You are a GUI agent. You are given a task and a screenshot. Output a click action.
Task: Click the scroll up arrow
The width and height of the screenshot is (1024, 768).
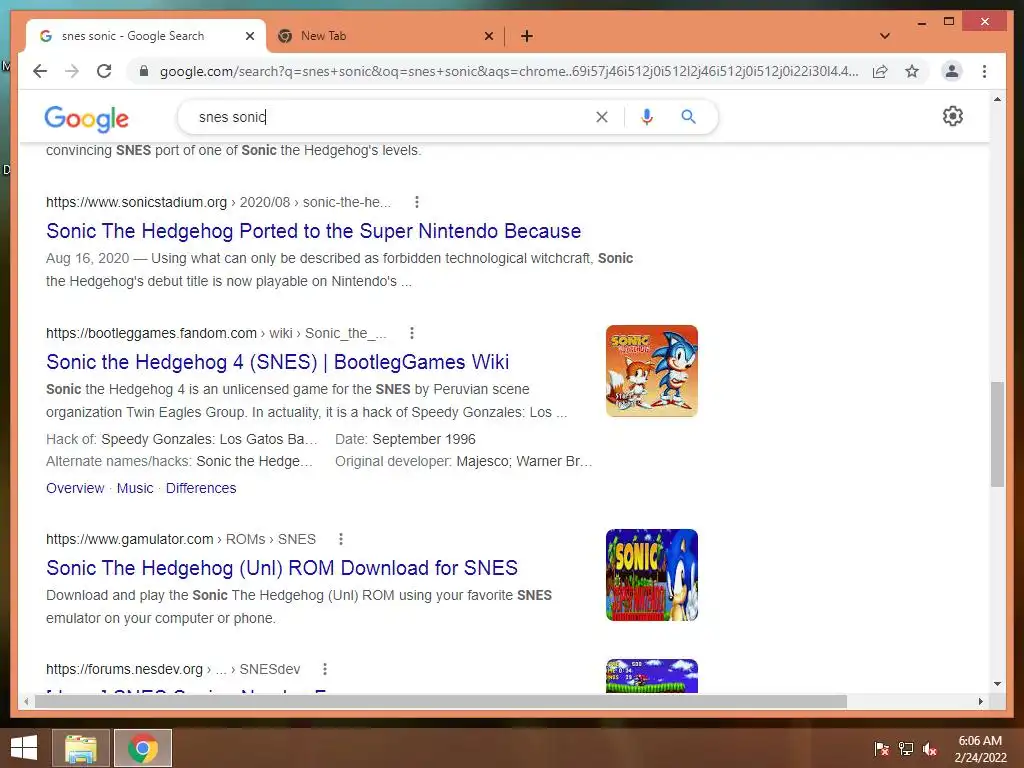(997, 99)
